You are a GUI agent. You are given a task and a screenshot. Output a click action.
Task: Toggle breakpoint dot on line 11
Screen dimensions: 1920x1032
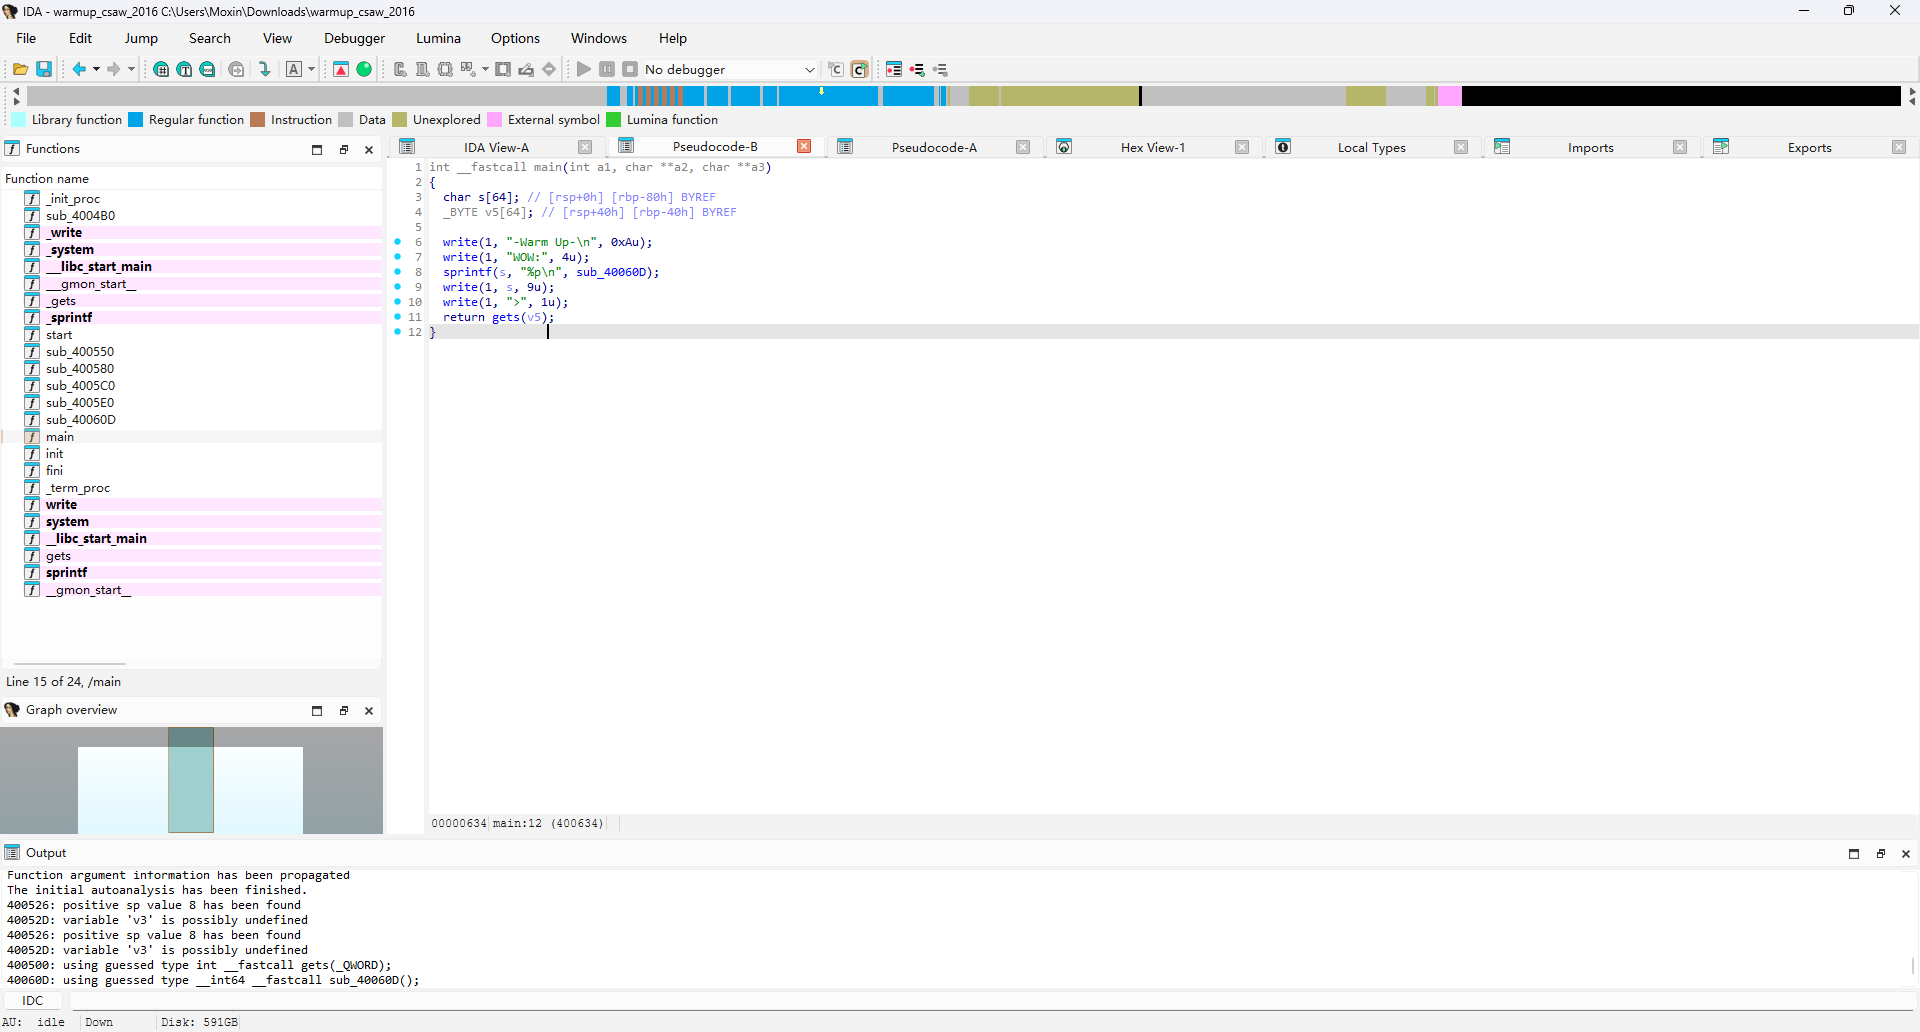(398, 317)
